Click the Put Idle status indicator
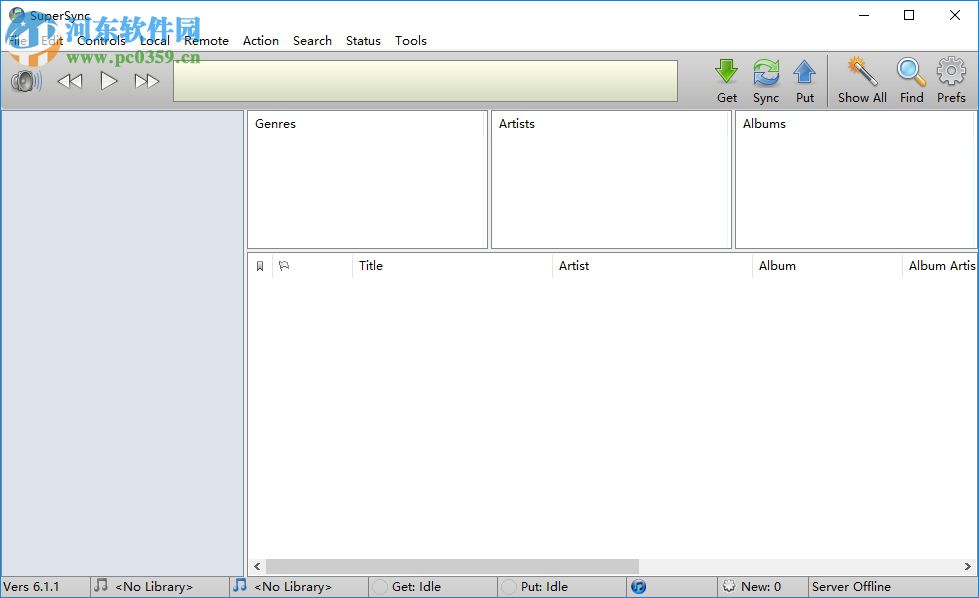Viewport: 979px width, 598px height. [x=509, y=587]
